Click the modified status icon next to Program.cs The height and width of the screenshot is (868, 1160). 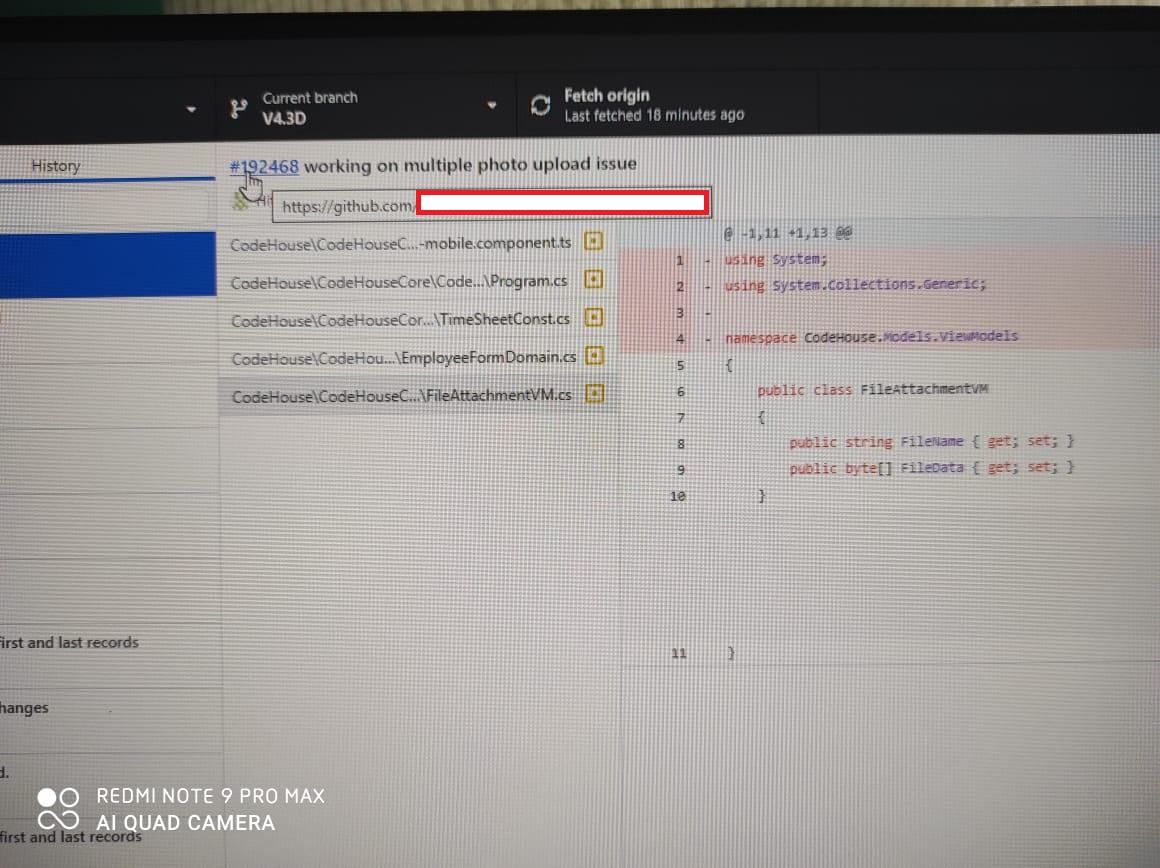594,280
